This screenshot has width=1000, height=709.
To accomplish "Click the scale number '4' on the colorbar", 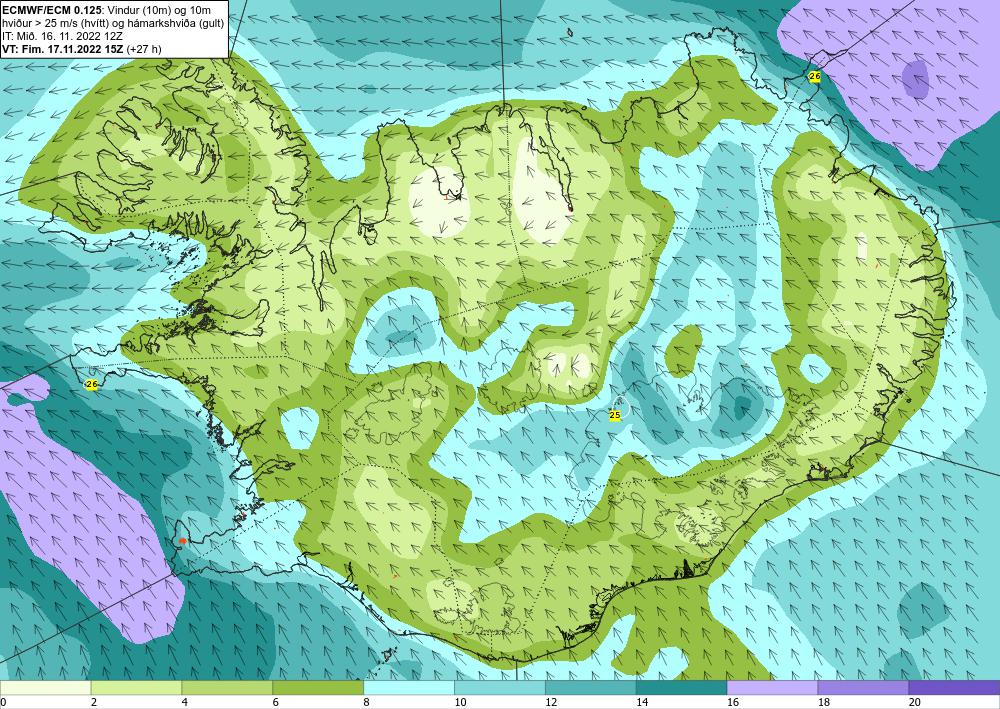I will tap(185, 703).
